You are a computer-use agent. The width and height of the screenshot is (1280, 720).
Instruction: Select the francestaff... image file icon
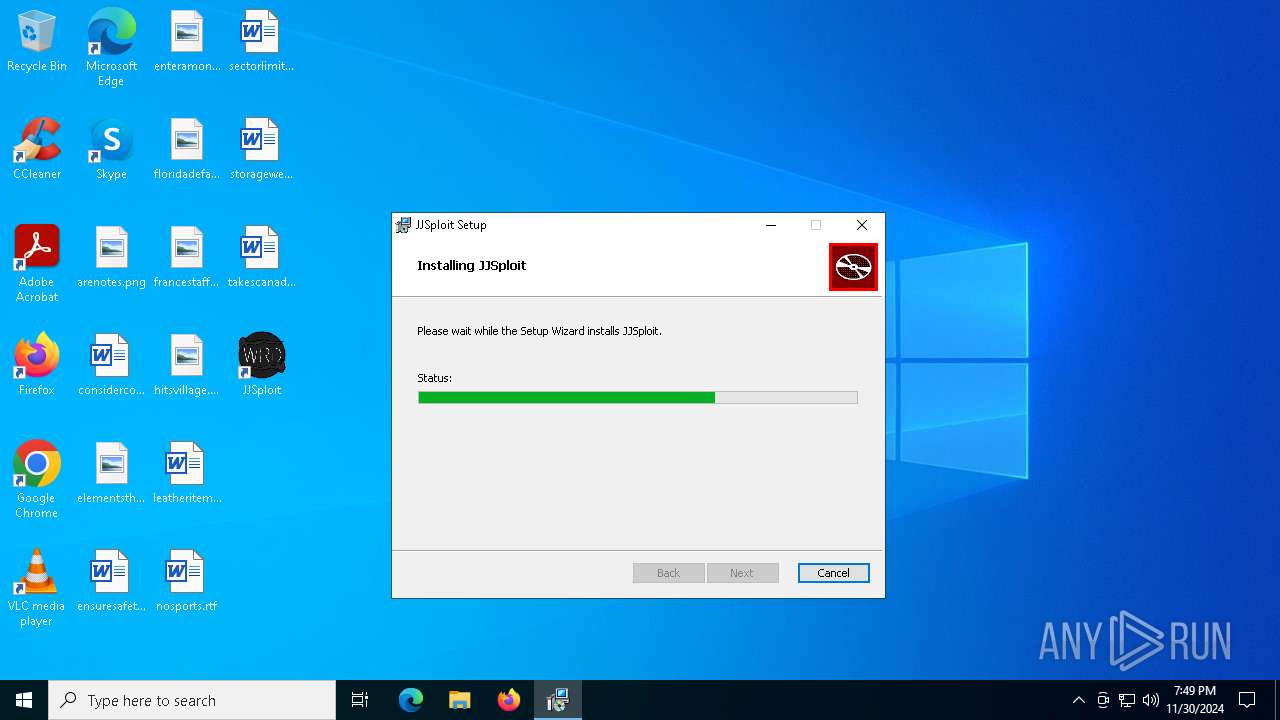click(187, 257)
